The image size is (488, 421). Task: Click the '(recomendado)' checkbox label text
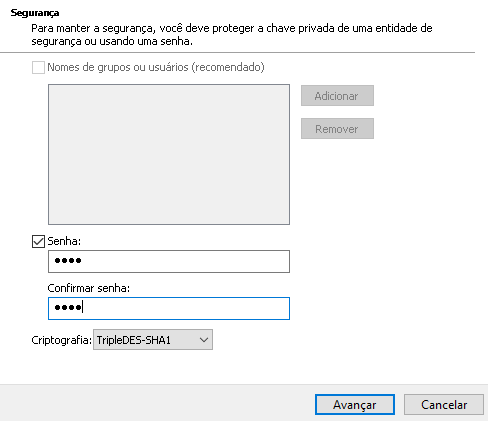pos(228,67)
